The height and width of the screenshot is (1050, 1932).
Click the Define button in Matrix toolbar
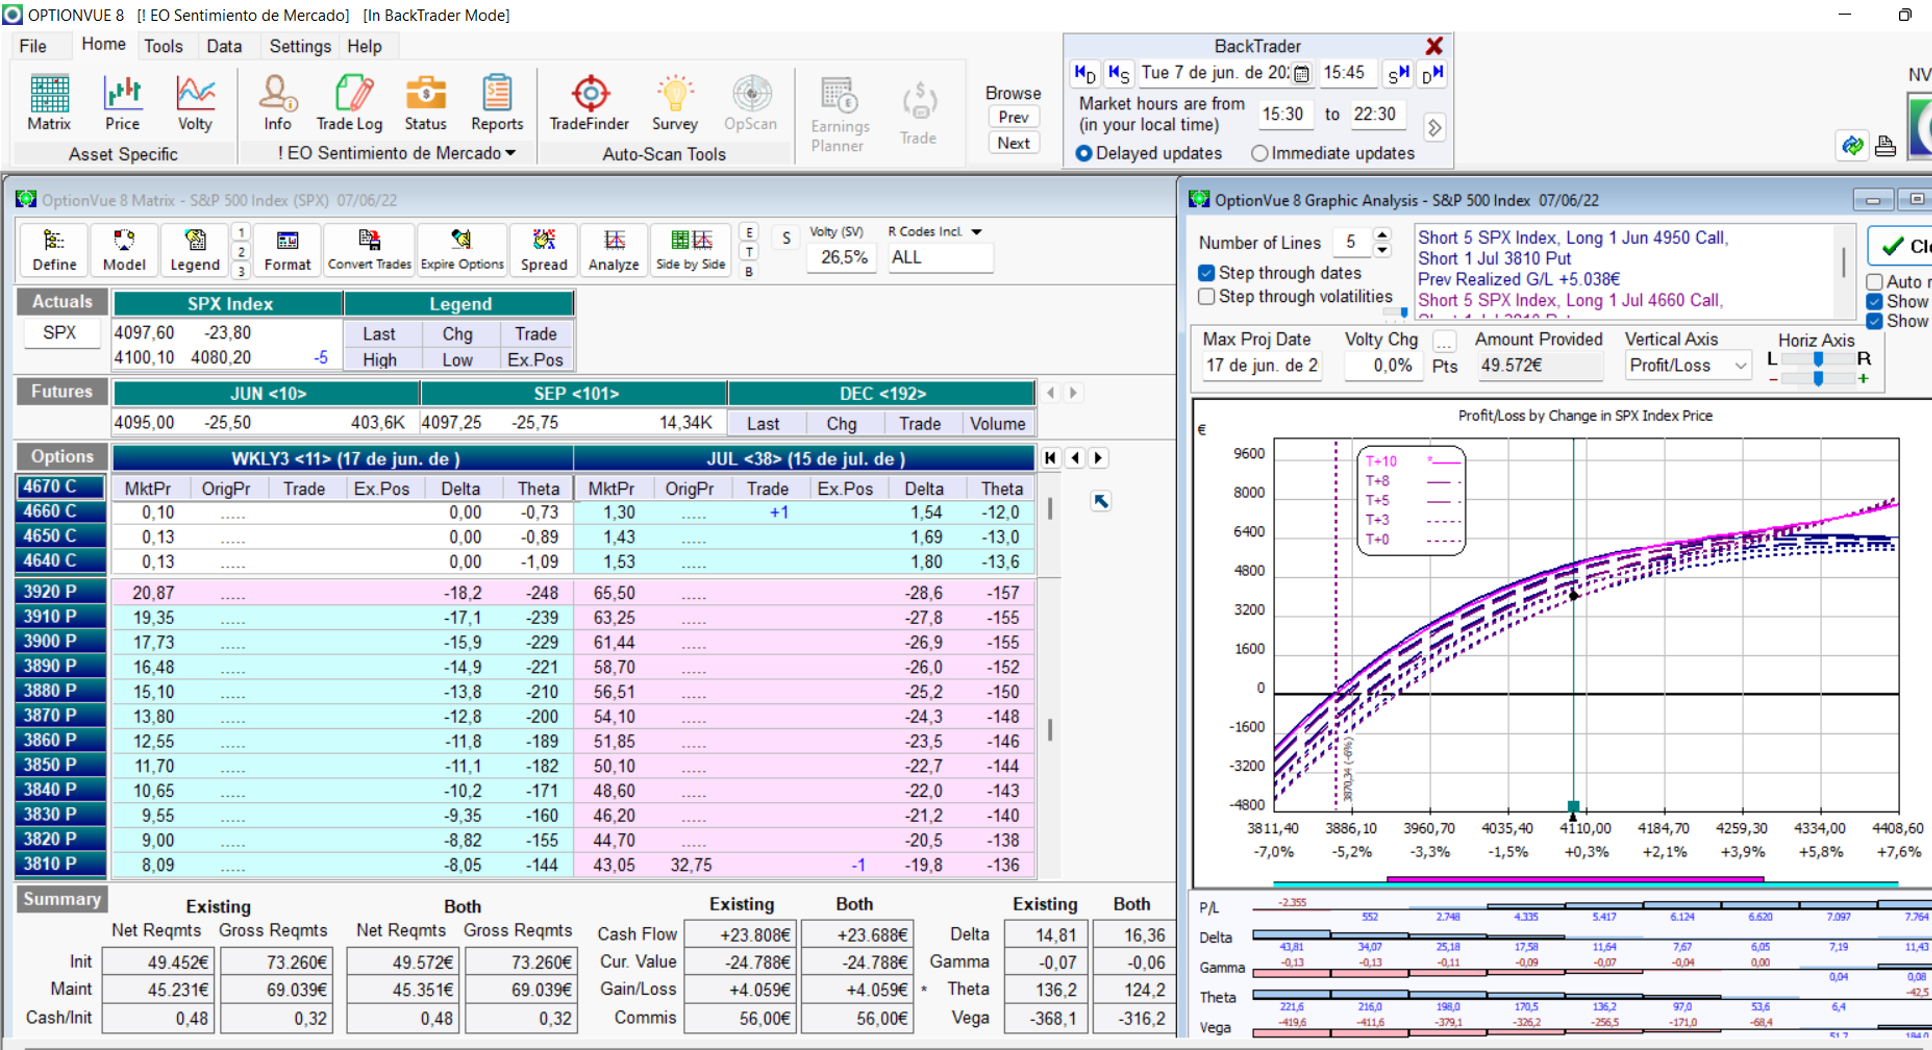coord(55,250)
